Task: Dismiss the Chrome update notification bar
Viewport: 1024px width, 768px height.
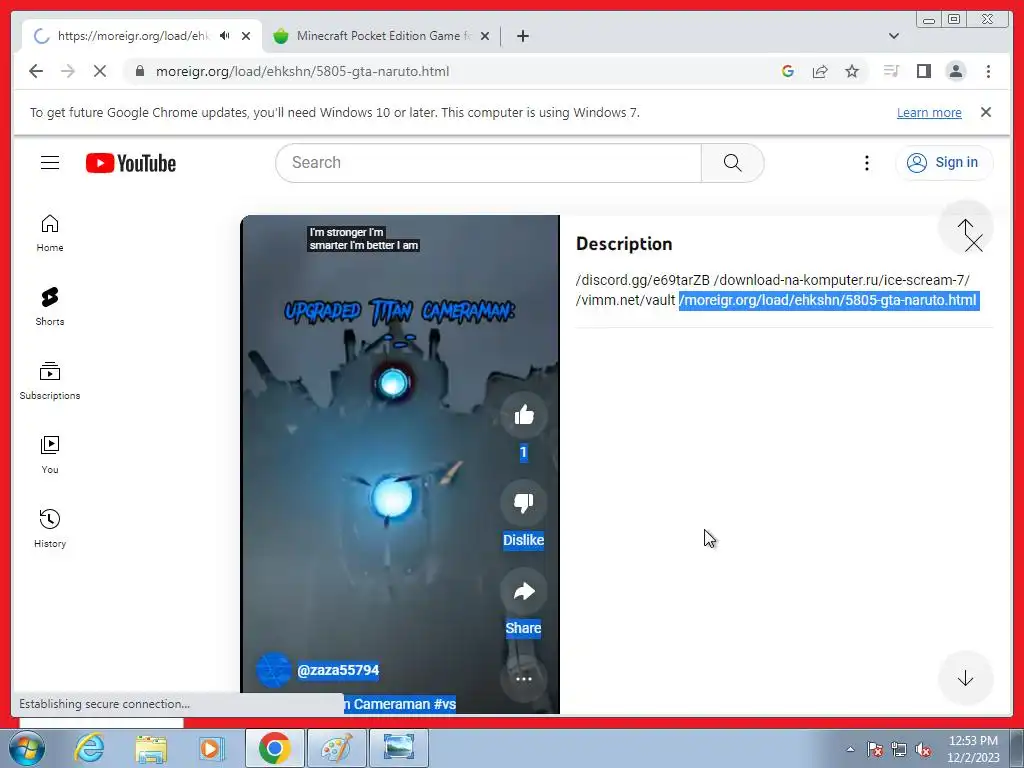Action: (986, 112)
